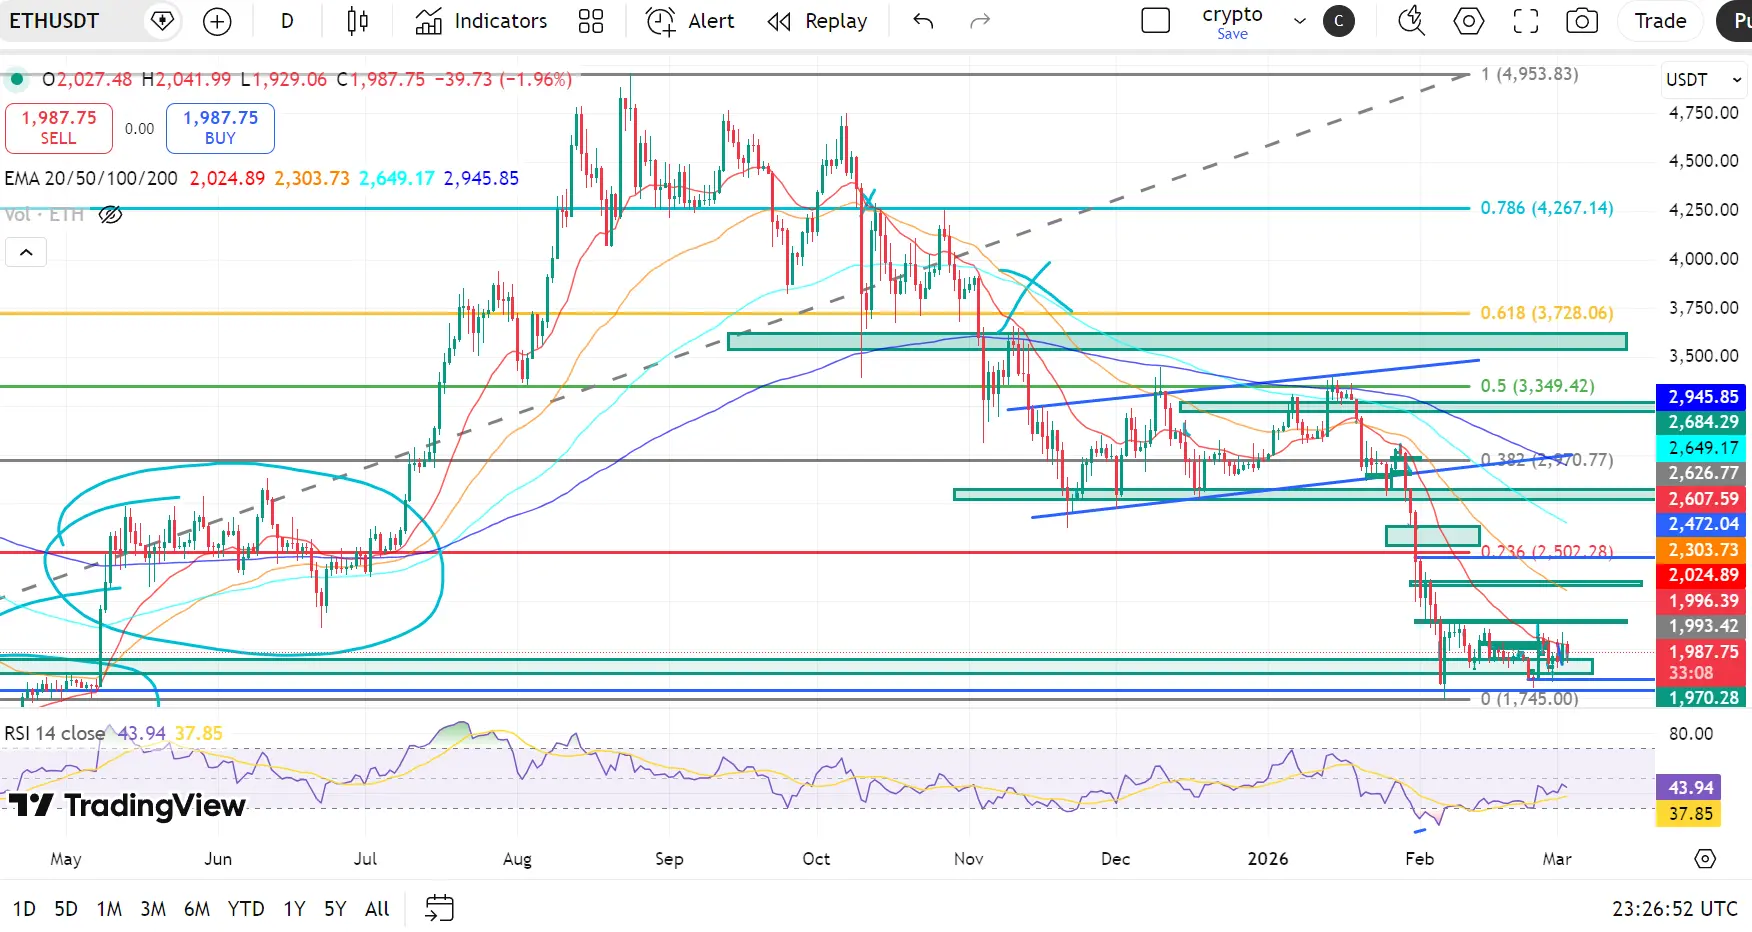Screen dimensions: 1752x932
Task: Open the USDT currency dropdown
Action: click(1703, 80)
